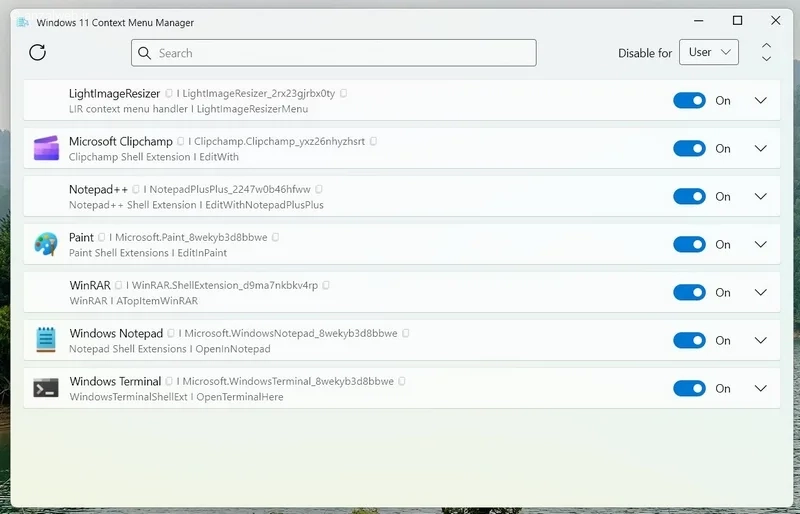
Task: Copy the Microsoft.WindowsNotepad_8wekyb3d8bbwe ID via copy icon
Action: [406, 333]
